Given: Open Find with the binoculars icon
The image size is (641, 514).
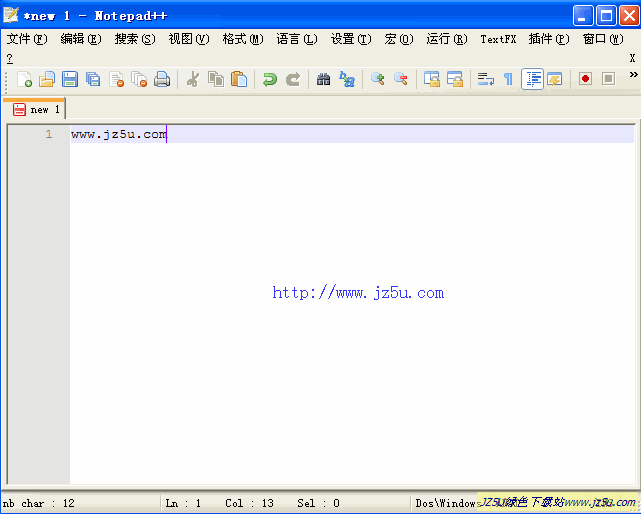Looking at the screenshot, I should pos(323,79).
